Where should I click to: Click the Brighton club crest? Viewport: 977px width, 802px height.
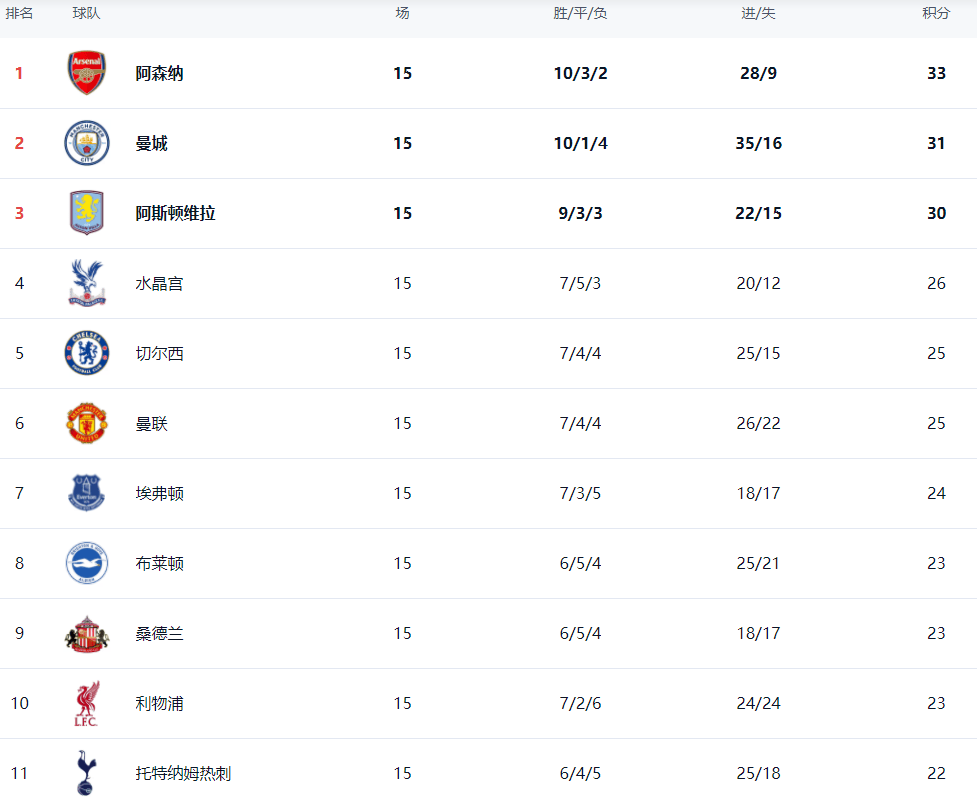[x=87, y=563]
